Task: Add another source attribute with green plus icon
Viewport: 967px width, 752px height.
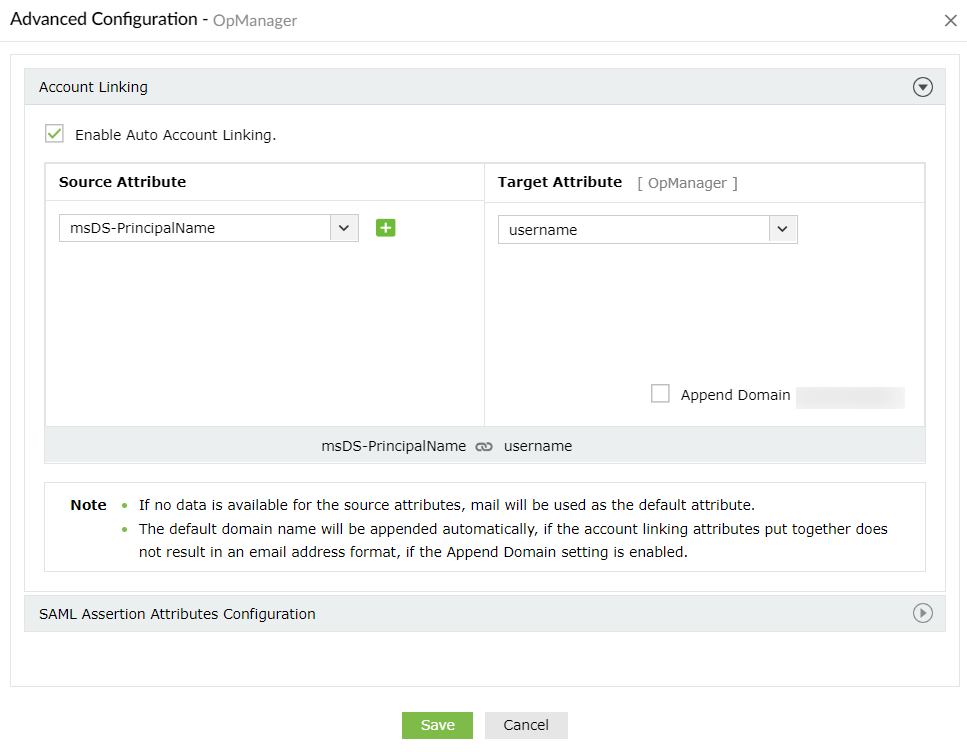Action: (x=386, y=228)
